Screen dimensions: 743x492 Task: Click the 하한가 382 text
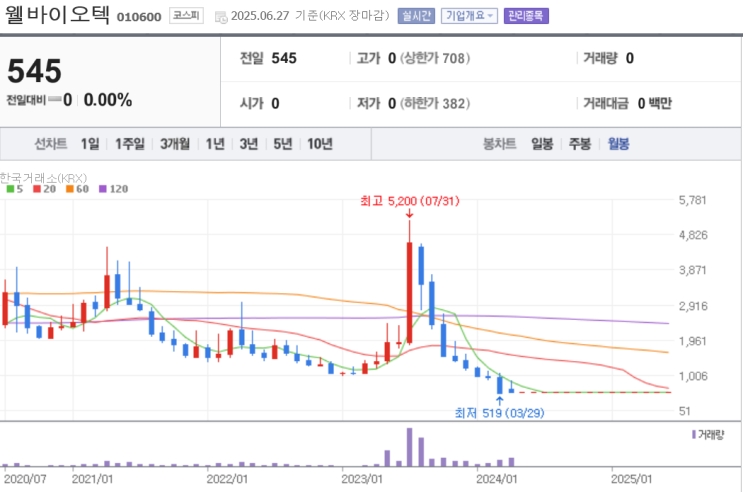pyautogui.click(x=435, y=103)
